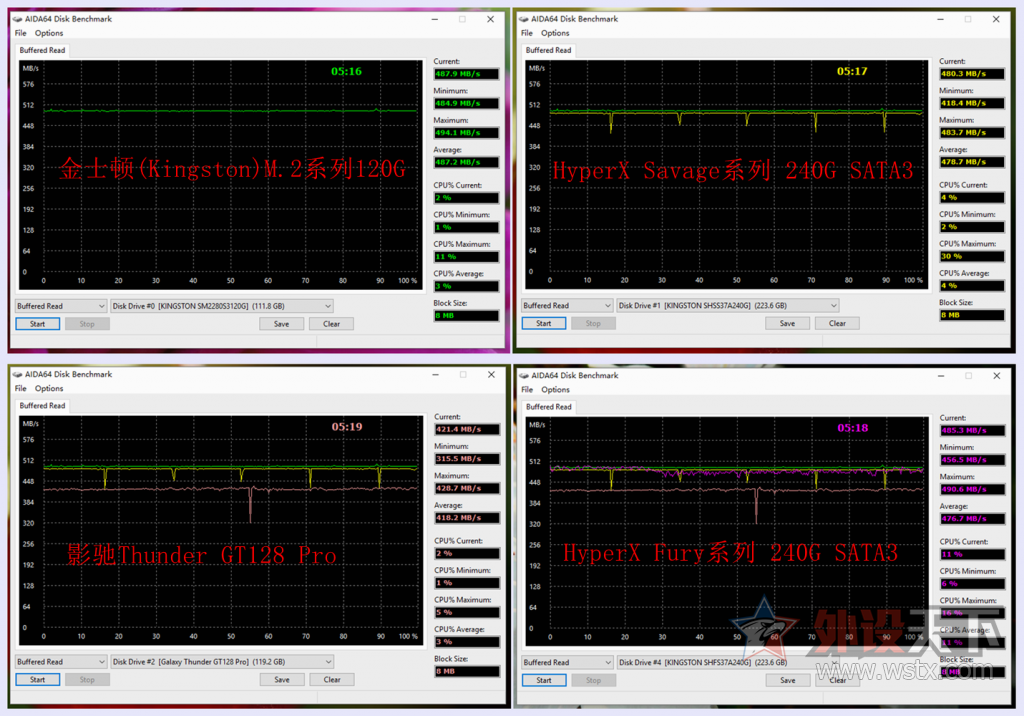Clear graph in Galaxy Thunder window
Screen dimensions: 1024x716
pos(332,679)
